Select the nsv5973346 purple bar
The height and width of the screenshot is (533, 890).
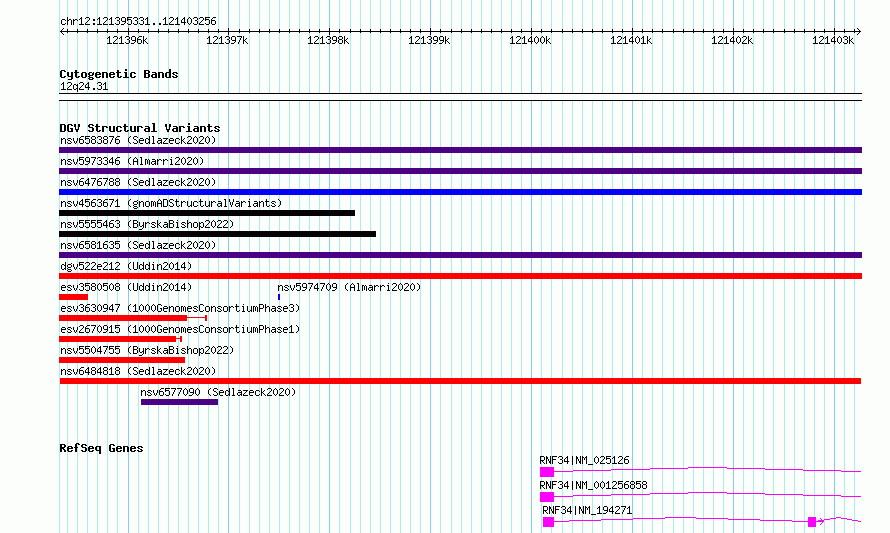(460, 171)
